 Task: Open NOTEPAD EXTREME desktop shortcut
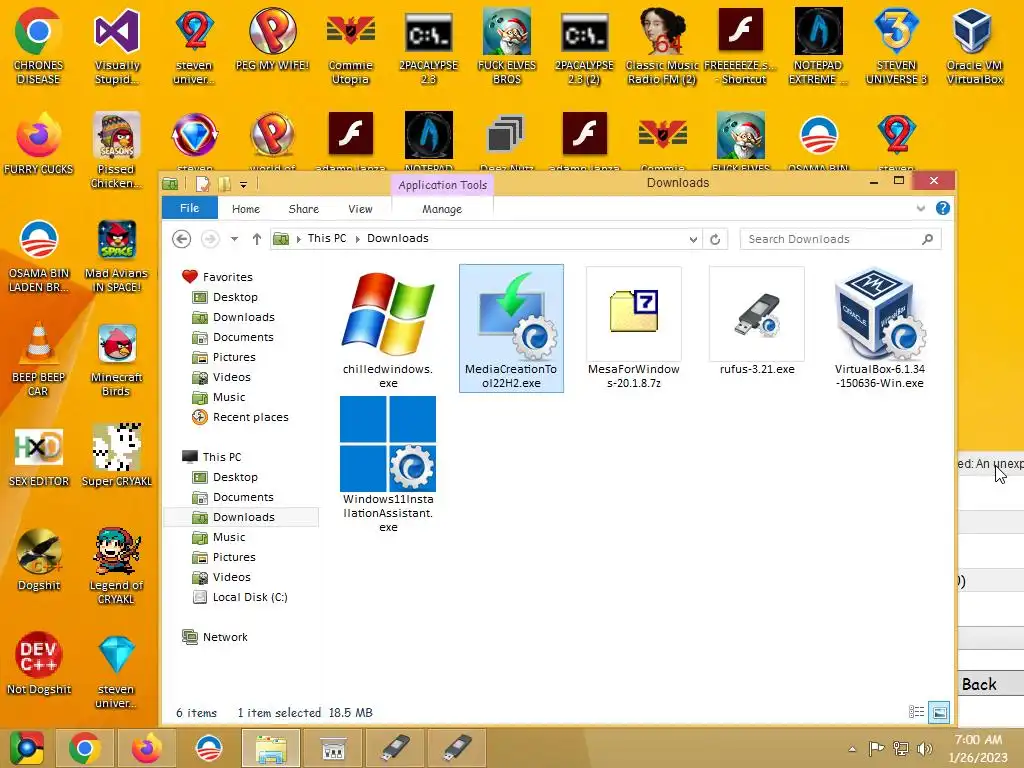pos(818,46)
